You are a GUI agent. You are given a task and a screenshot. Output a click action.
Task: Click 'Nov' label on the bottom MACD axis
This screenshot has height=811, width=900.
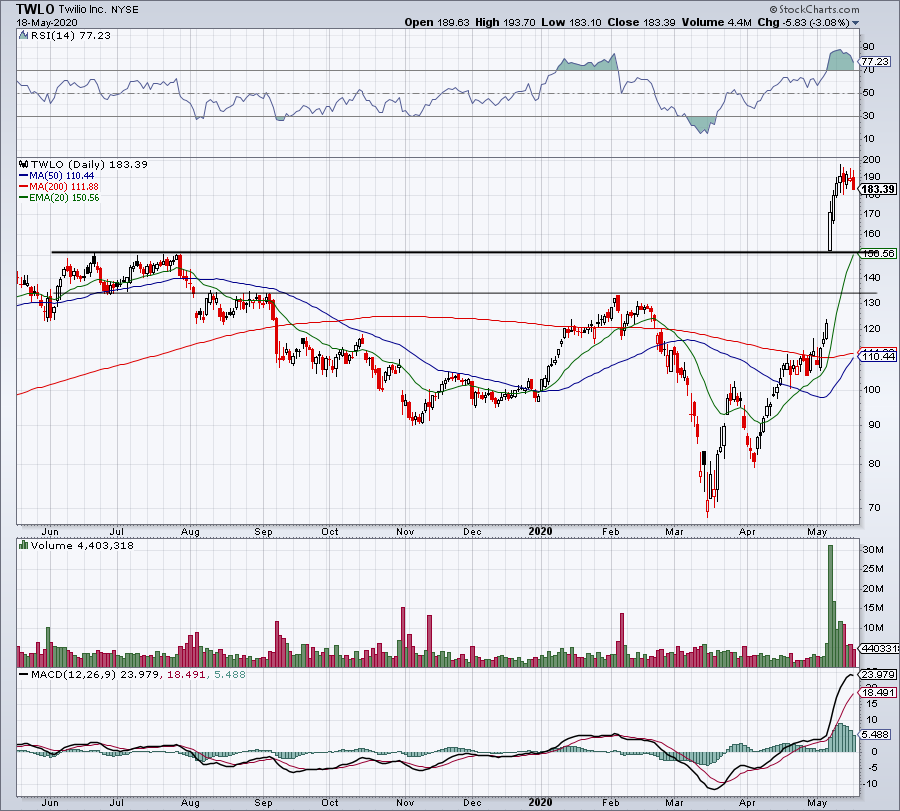click(405, 802)
